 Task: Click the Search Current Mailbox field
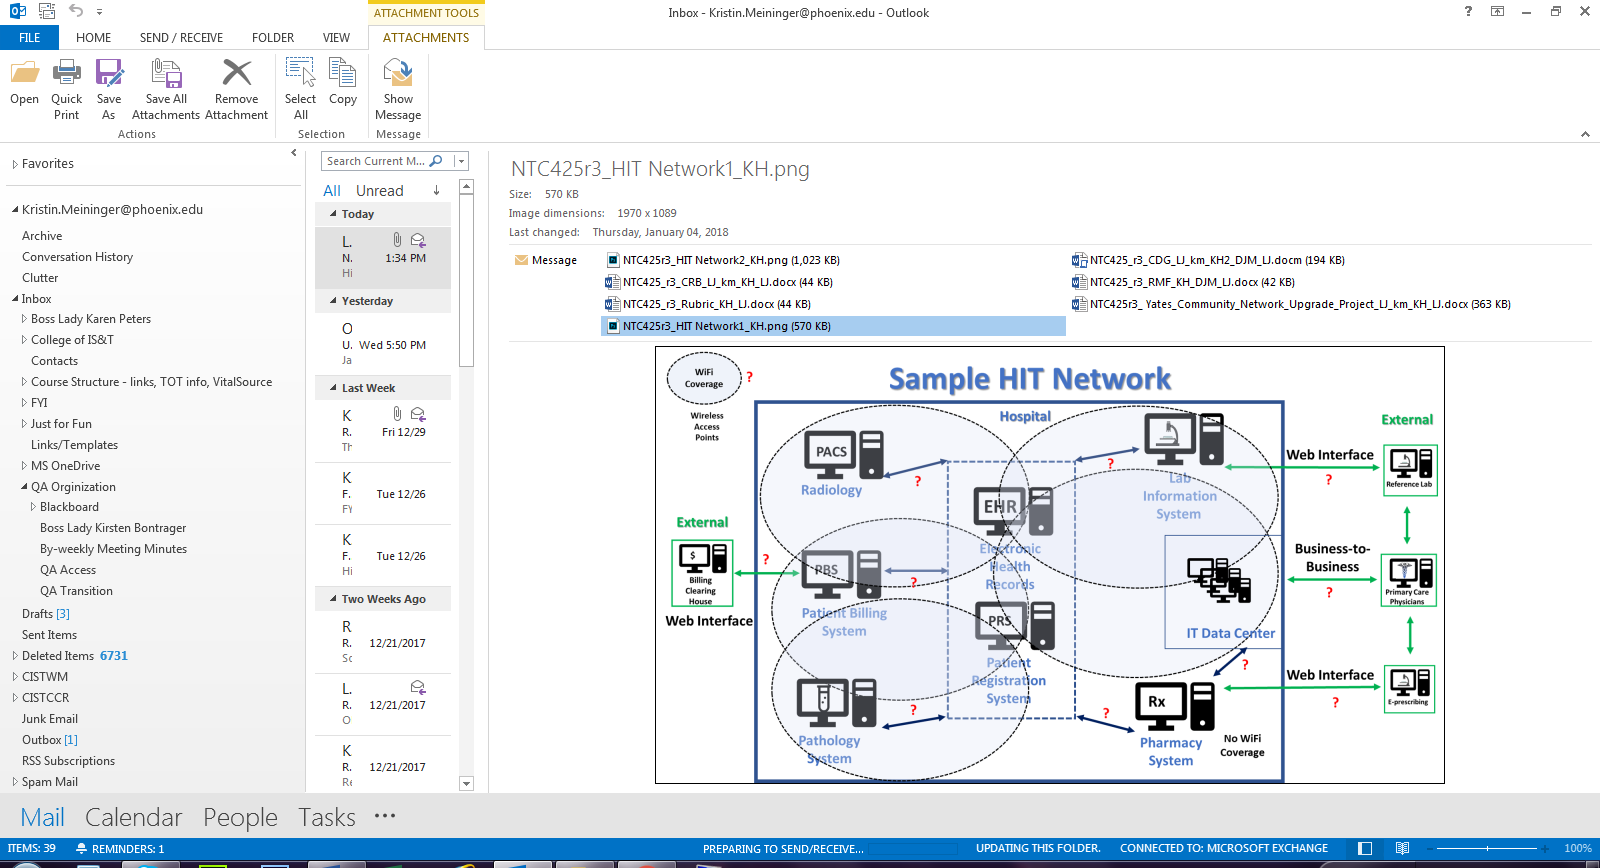pyautogui.click(x=376, y=161)
